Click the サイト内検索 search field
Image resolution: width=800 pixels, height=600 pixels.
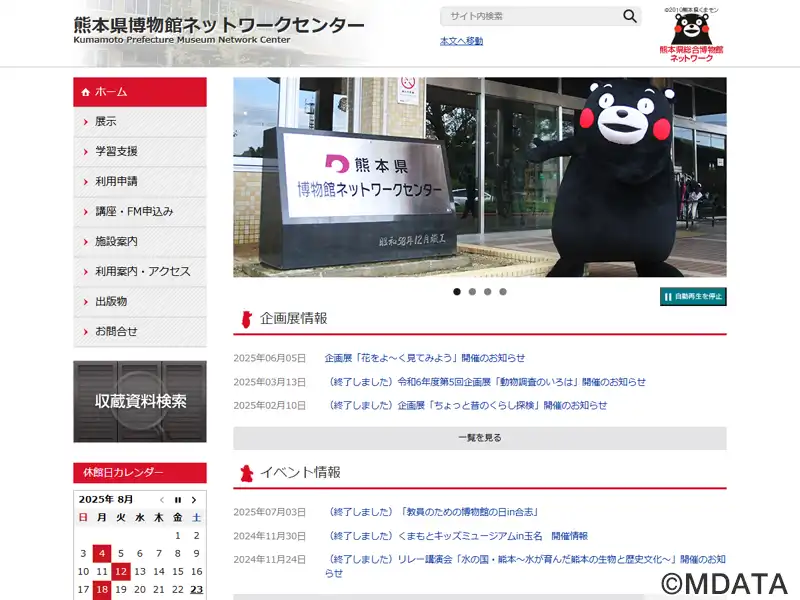point(531,16)
